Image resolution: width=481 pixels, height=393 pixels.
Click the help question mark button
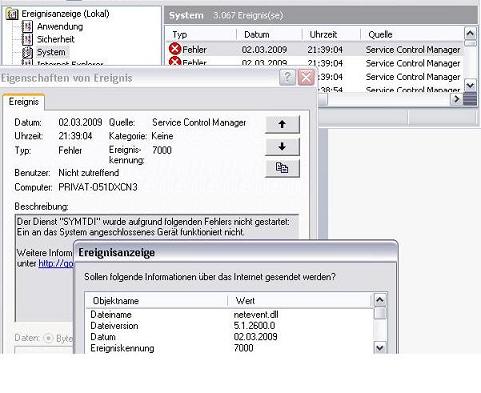(x=287, y=78)
